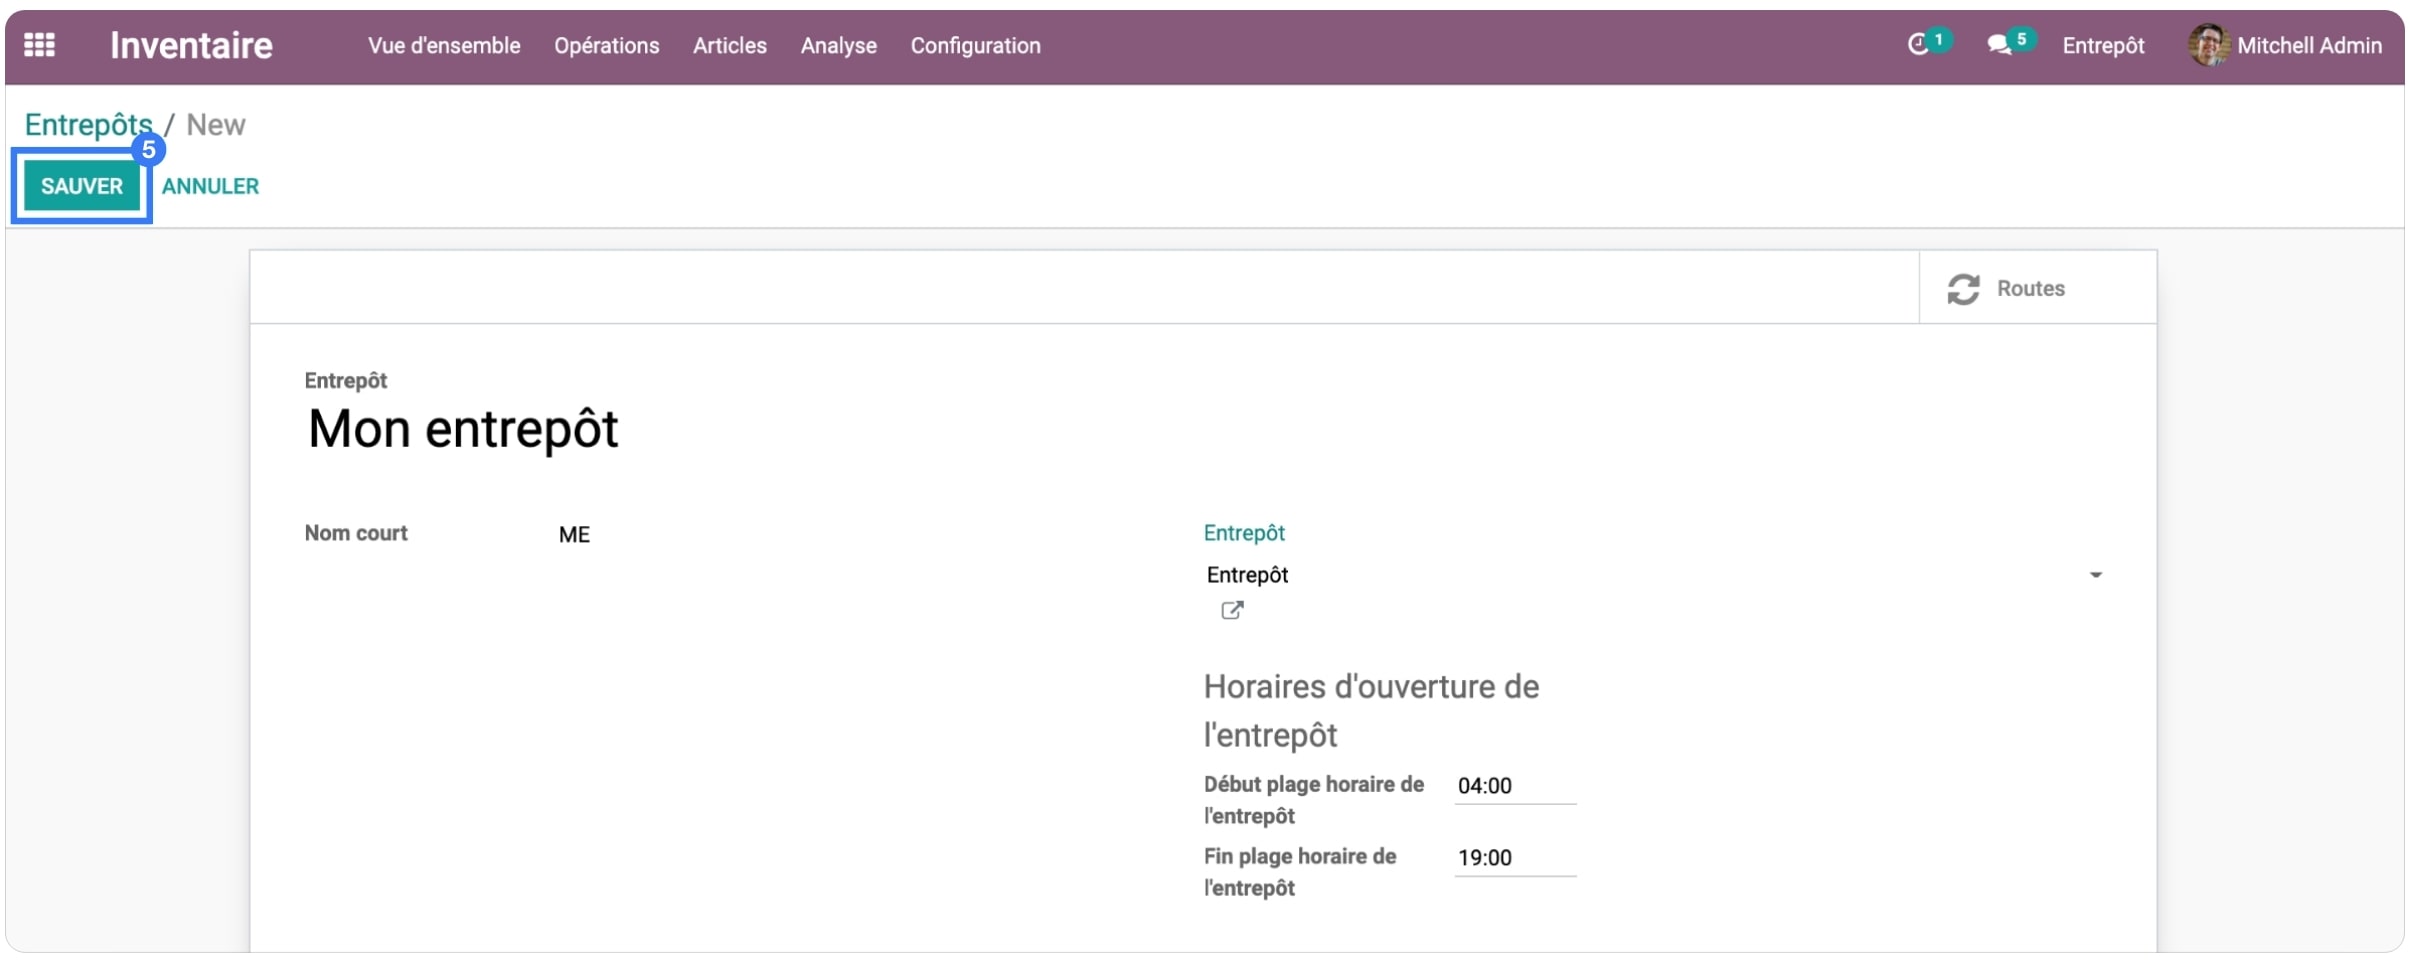Click the Horaires d'ouverture de l'entrepôt heading

(x=1371, y=711)
